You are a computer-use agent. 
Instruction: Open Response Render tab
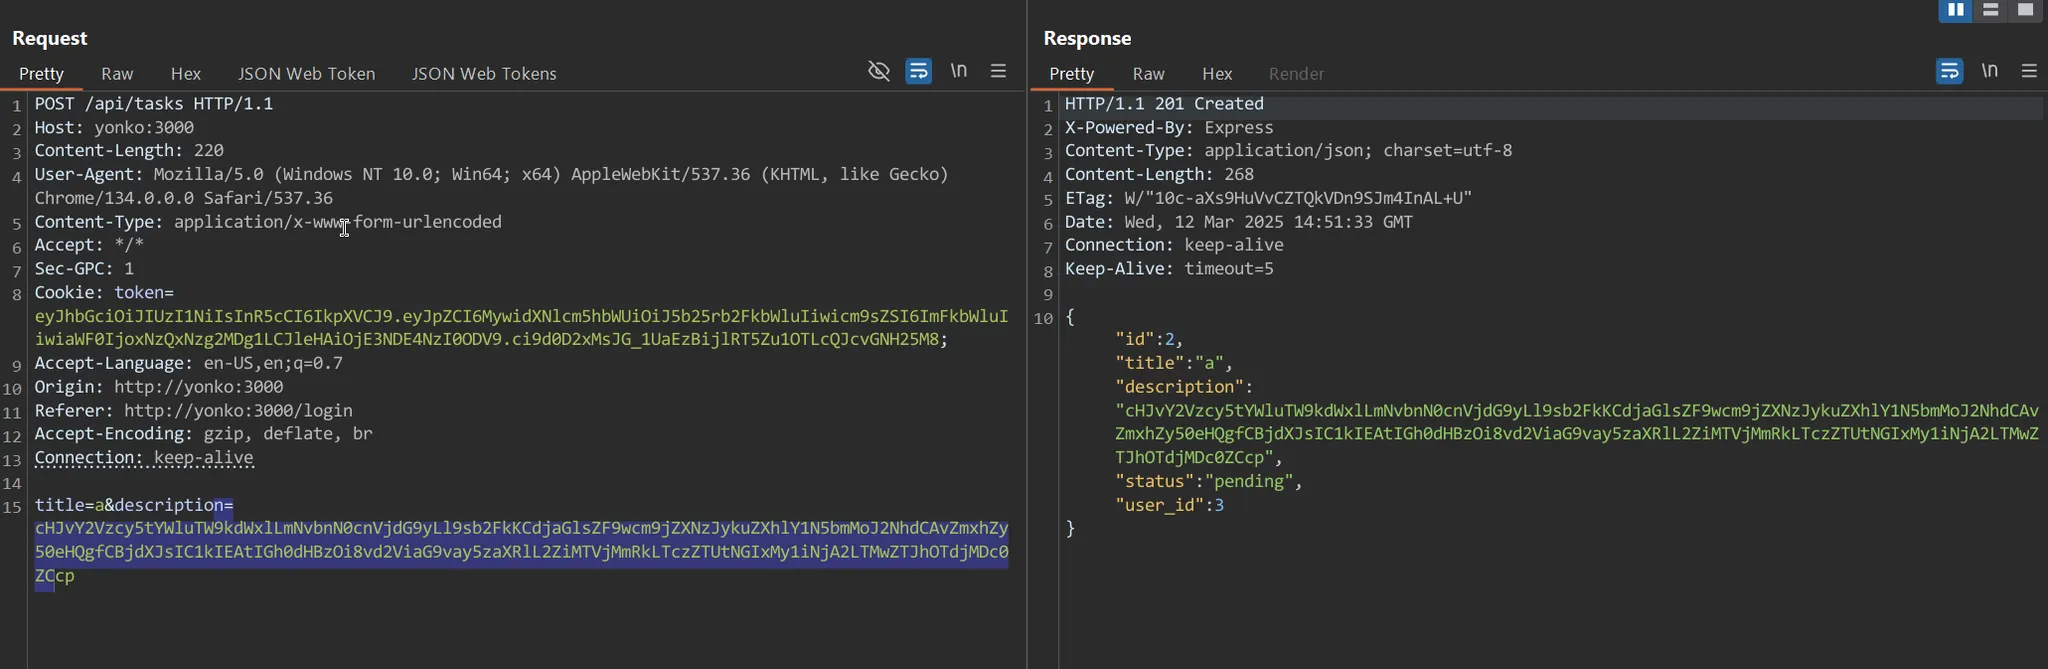pyautogui.click(x=1296, y=74)
